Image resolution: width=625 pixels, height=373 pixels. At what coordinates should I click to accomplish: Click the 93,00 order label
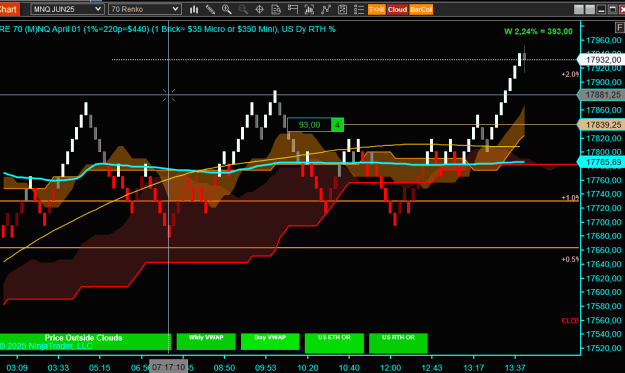pyautogui.click(x=309, y=125)
